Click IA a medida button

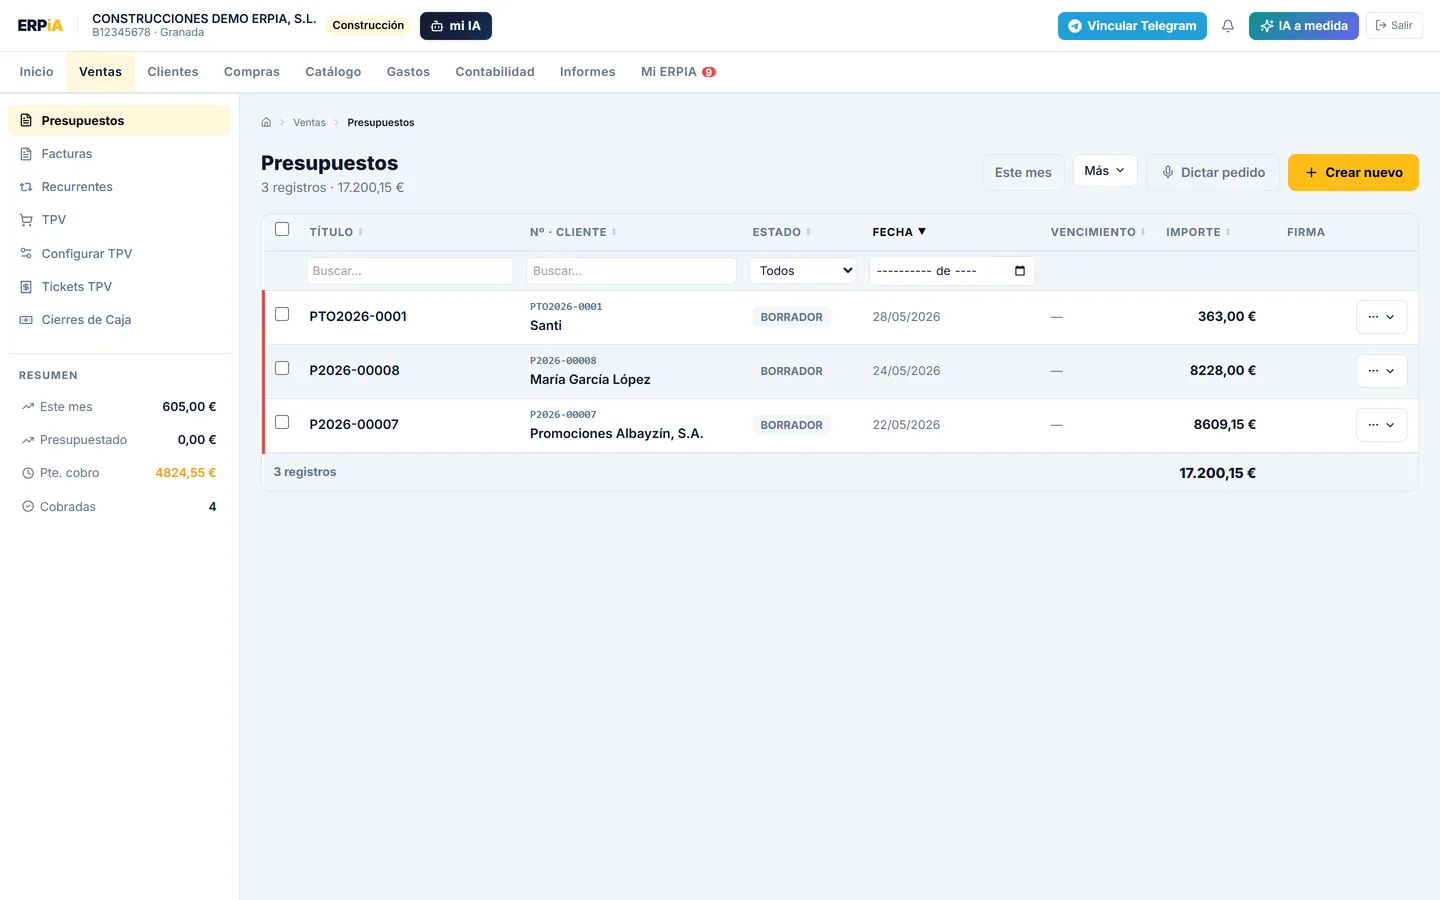(1304, 26)
